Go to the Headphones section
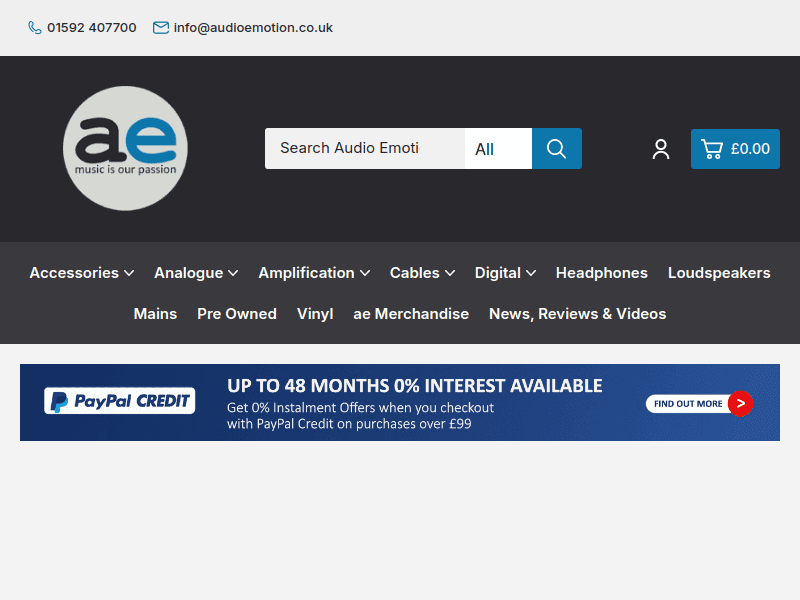Viewport: 800px width, 600px height. (601, 273)
